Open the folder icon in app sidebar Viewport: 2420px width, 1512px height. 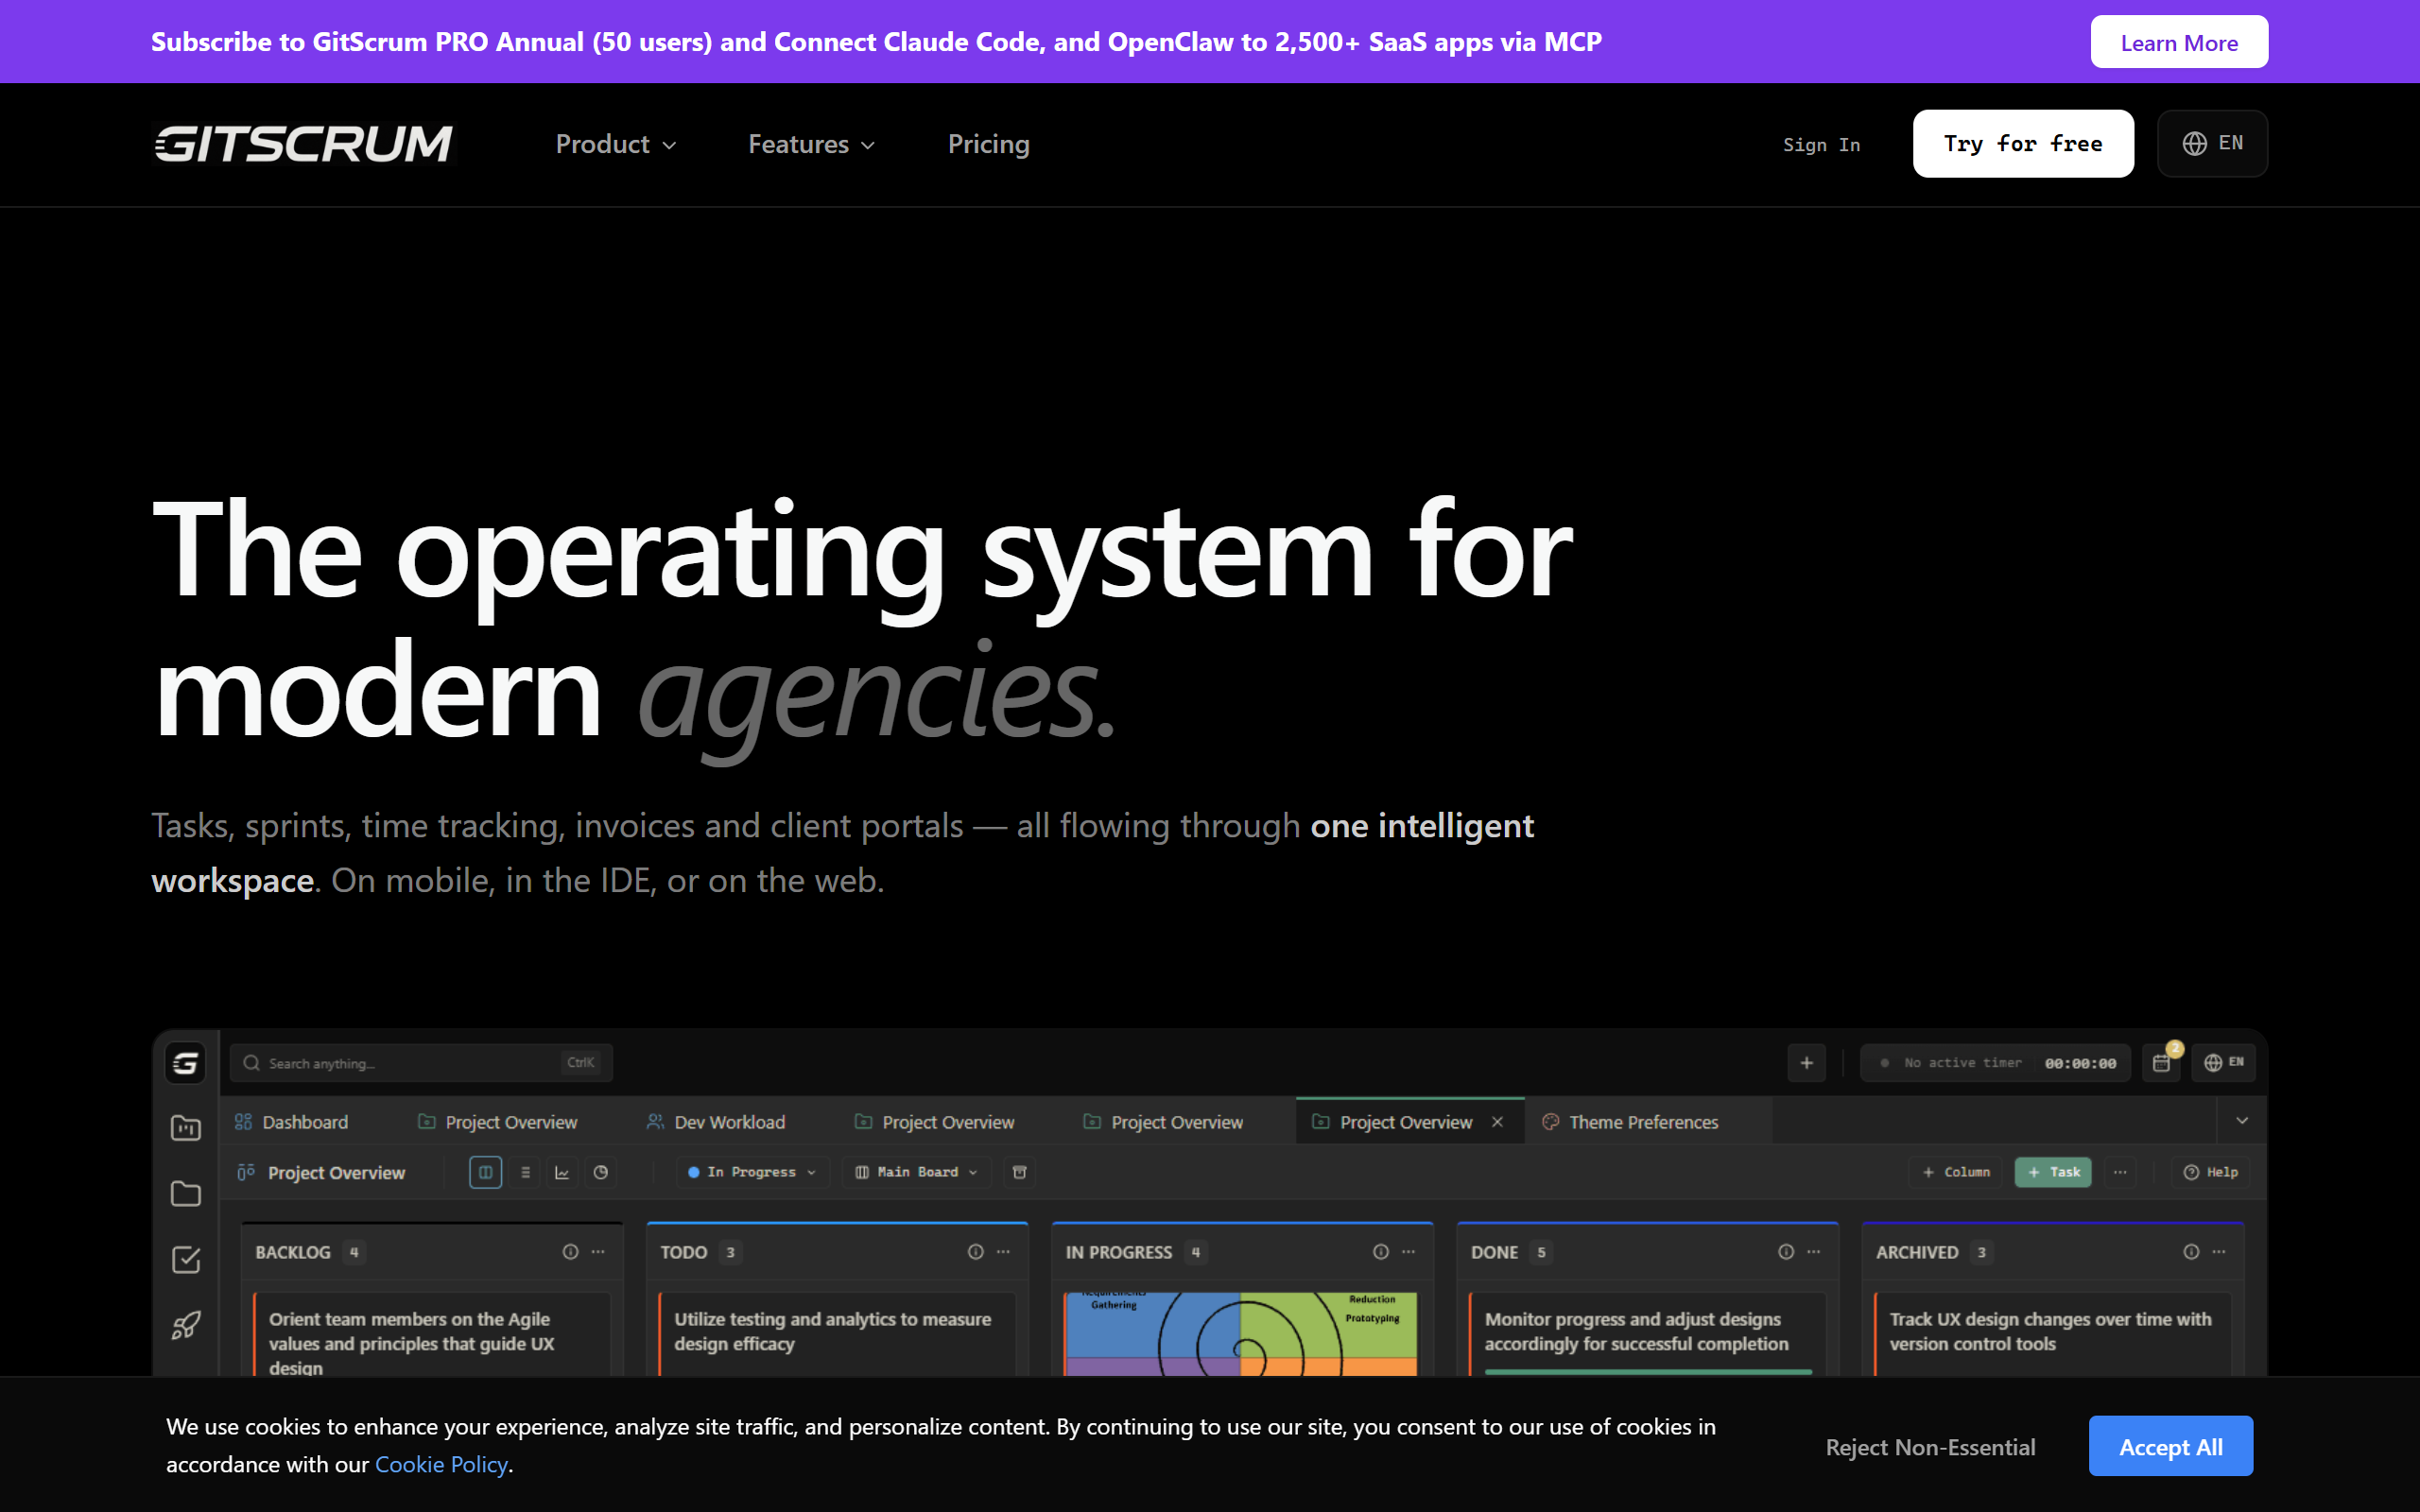tap(185, 1193)
